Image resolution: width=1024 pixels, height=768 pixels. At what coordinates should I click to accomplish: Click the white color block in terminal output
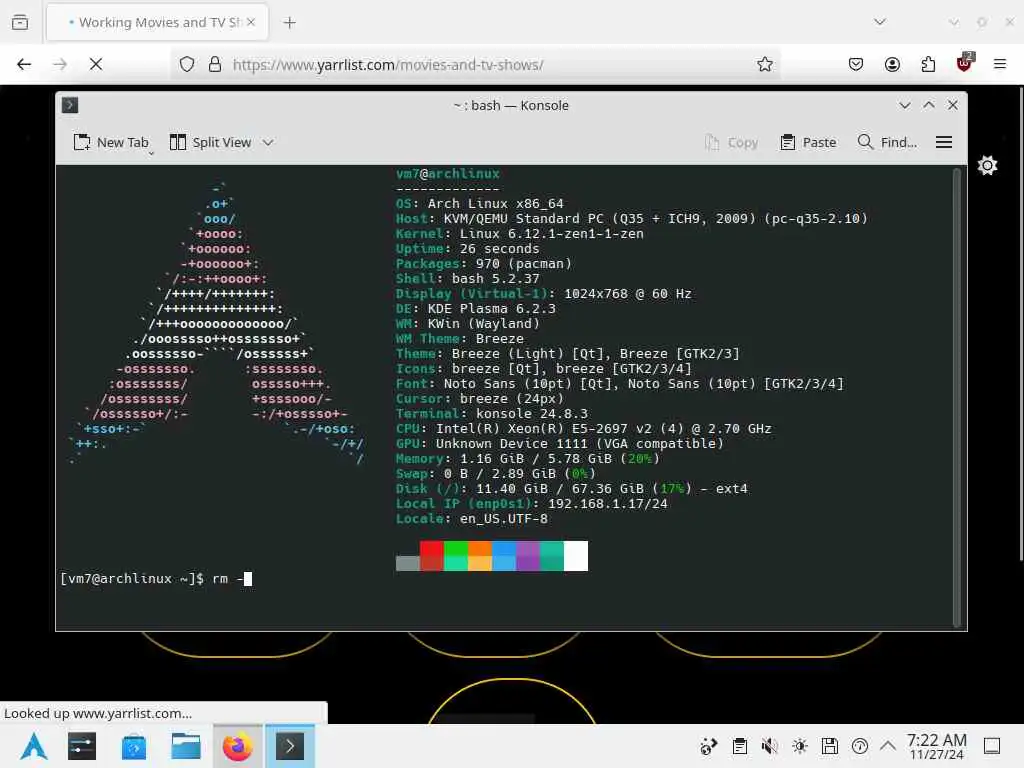click(x=576, y=556)
